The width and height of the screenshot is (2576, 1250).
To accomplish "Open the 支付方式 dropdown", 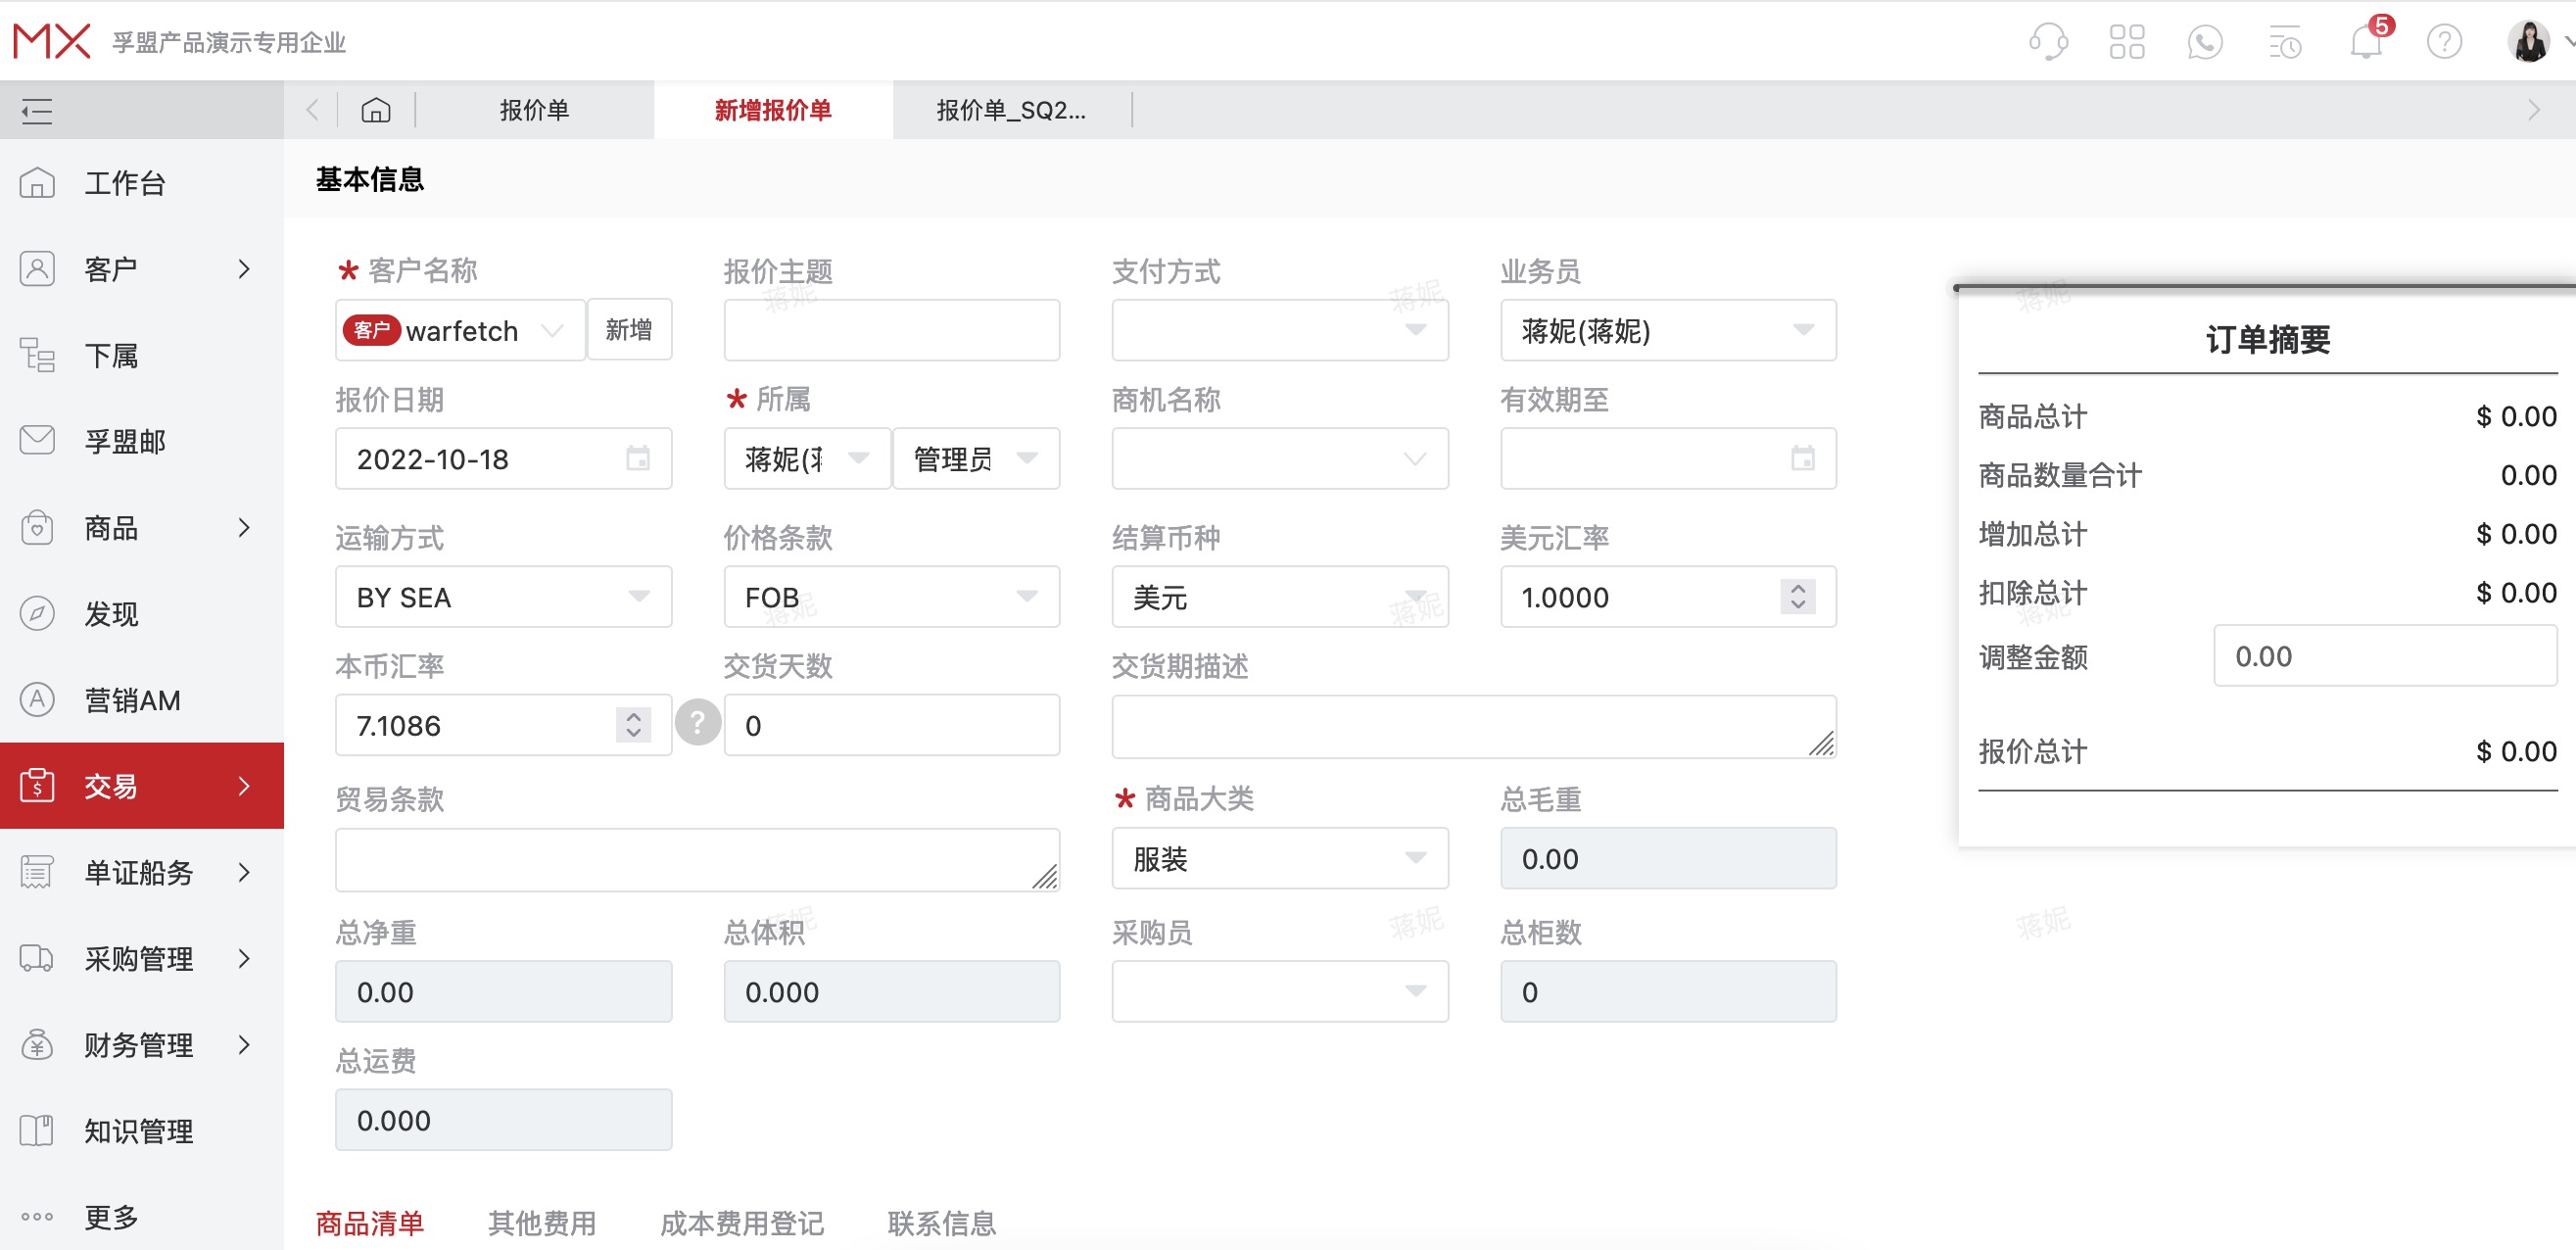I will [1416, 330].
